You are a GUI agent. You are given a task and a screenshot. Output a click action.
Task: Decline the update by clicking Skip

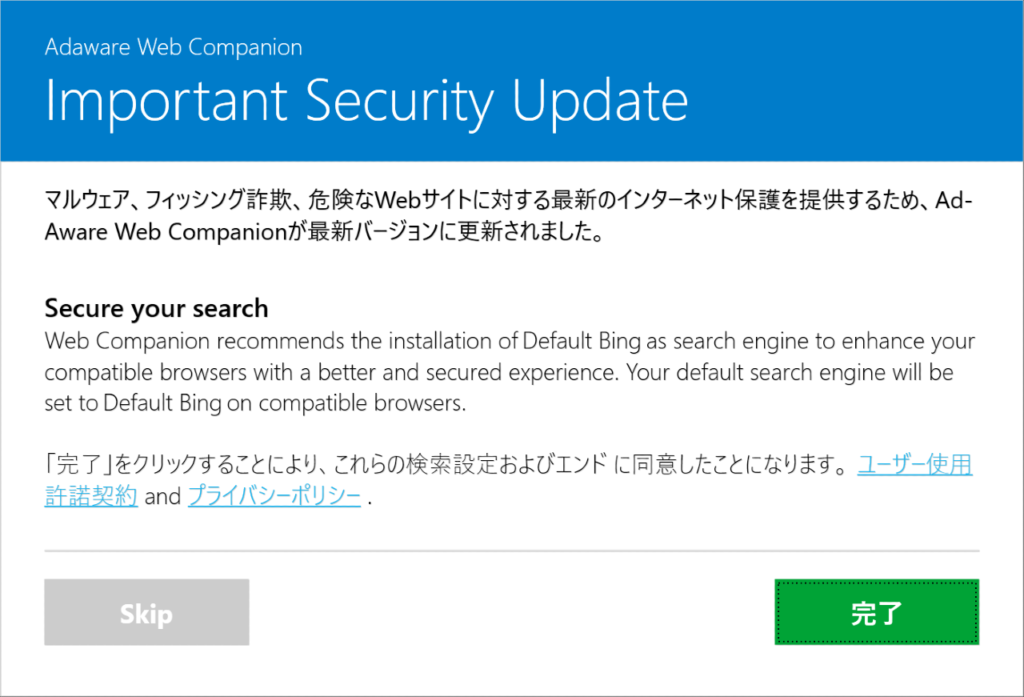coord(146,612)
